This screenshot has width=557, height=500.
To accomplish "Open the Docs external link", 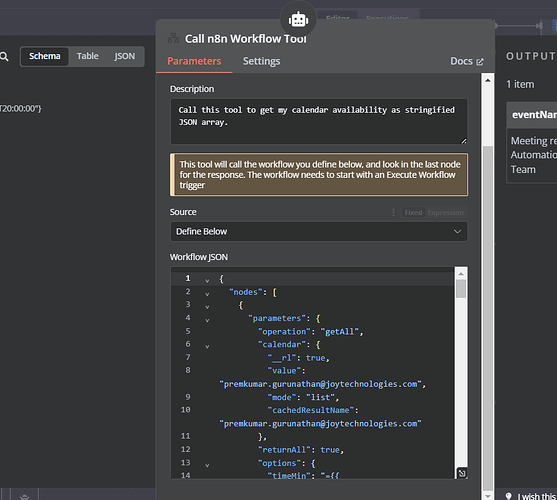I will 466,61.
